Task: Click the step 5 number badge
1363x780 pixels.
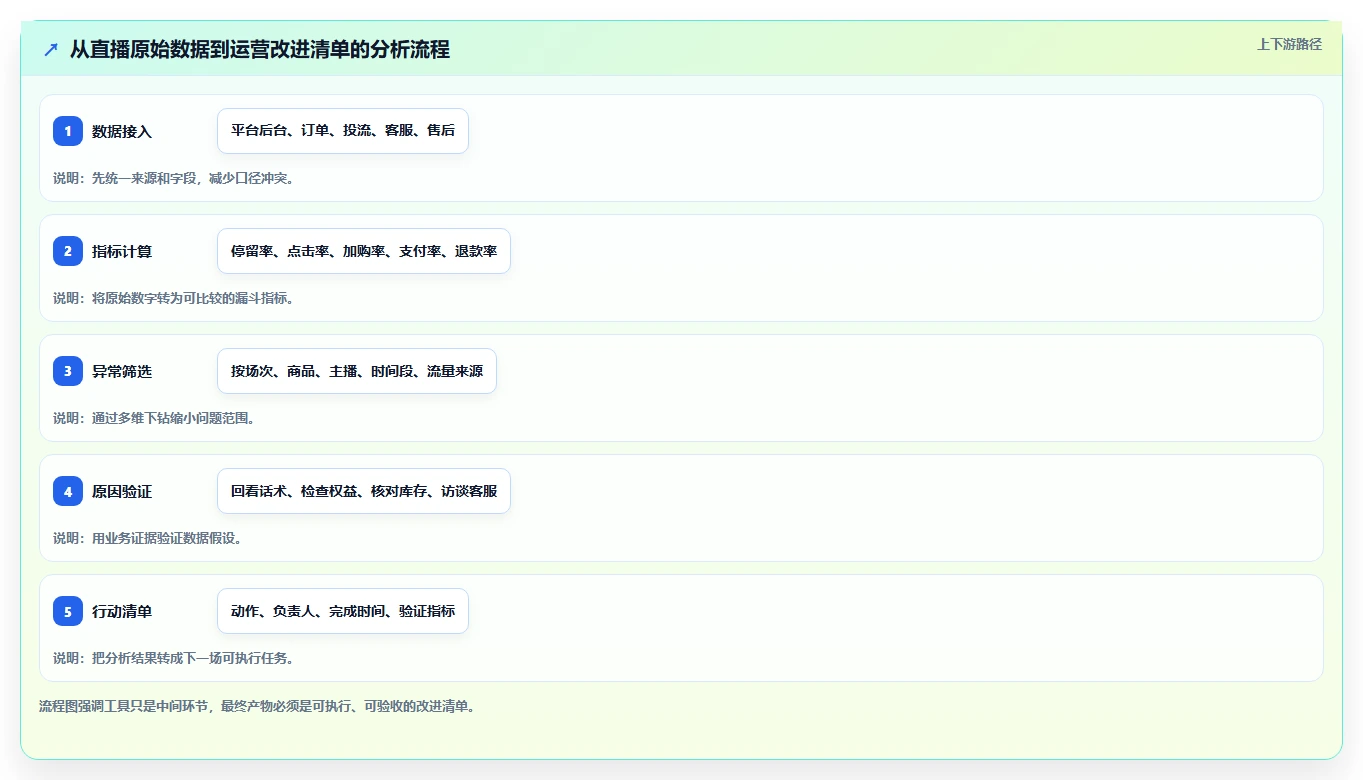Action: tap(68, 611)
